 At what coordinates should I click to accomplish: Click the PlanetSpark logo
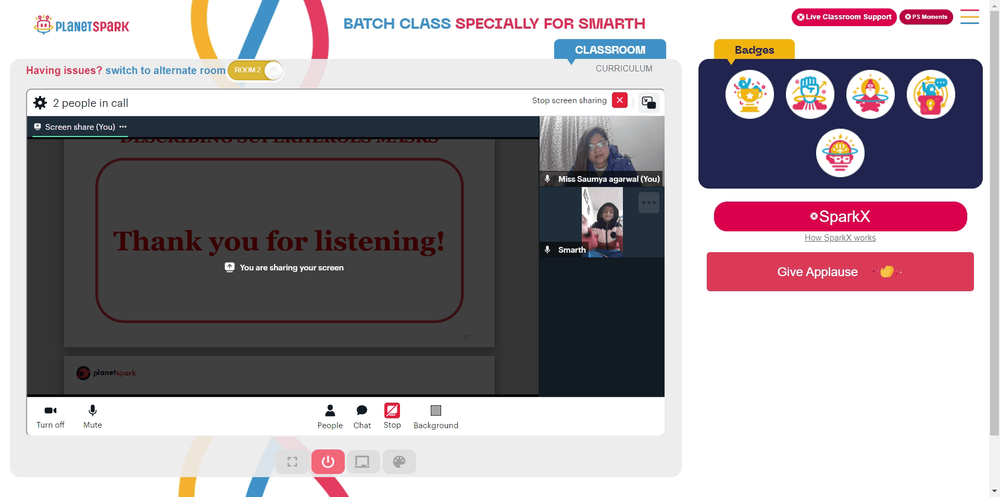click(x=82, y=26)
